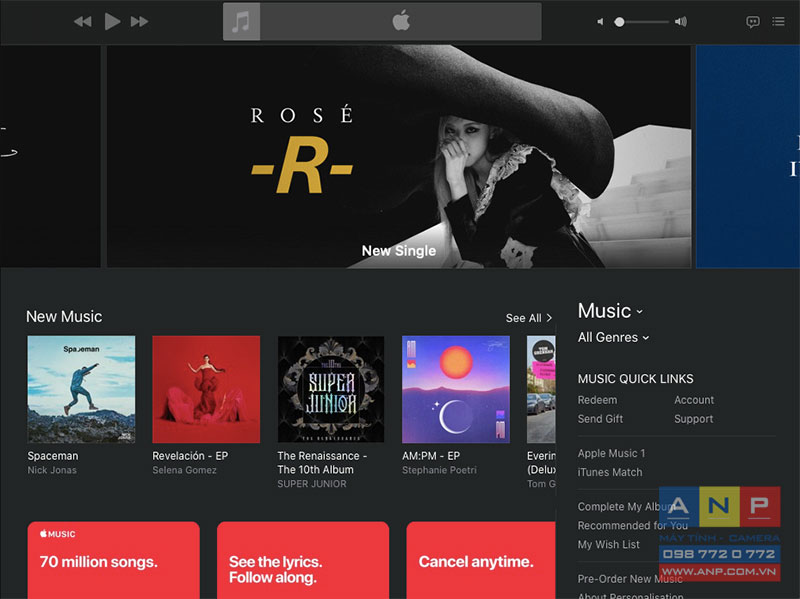Screen dimensions: 800x599
Task: Open the 70 million songs Apple Music card
Action: tap(114, 560)
